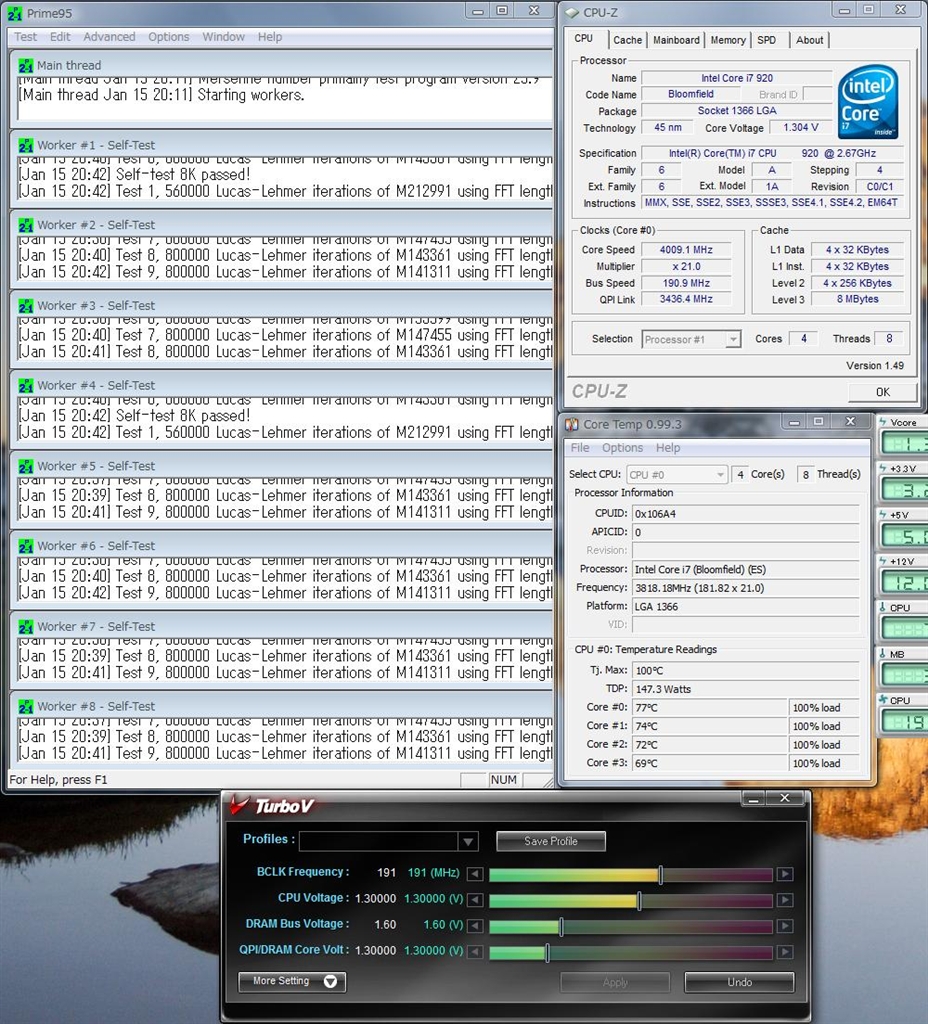Switch to the SPD tab in CPU-Z

(x=767, y=40)
